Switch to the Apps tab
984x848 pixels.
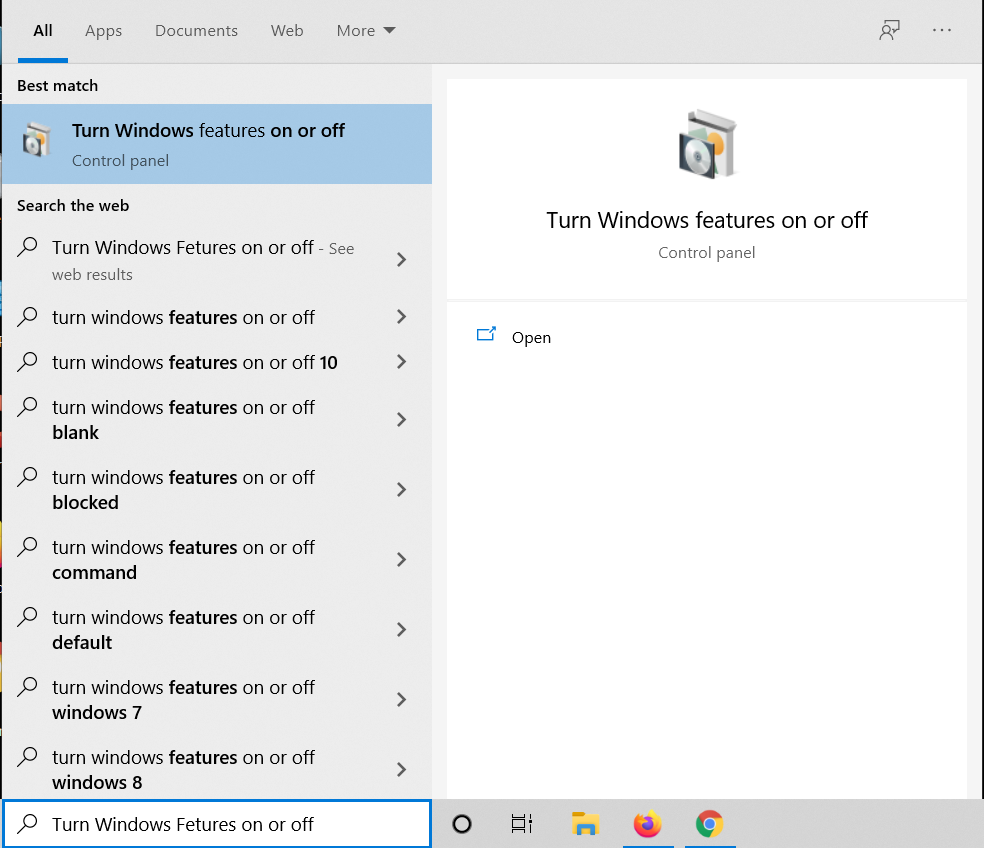103,31
